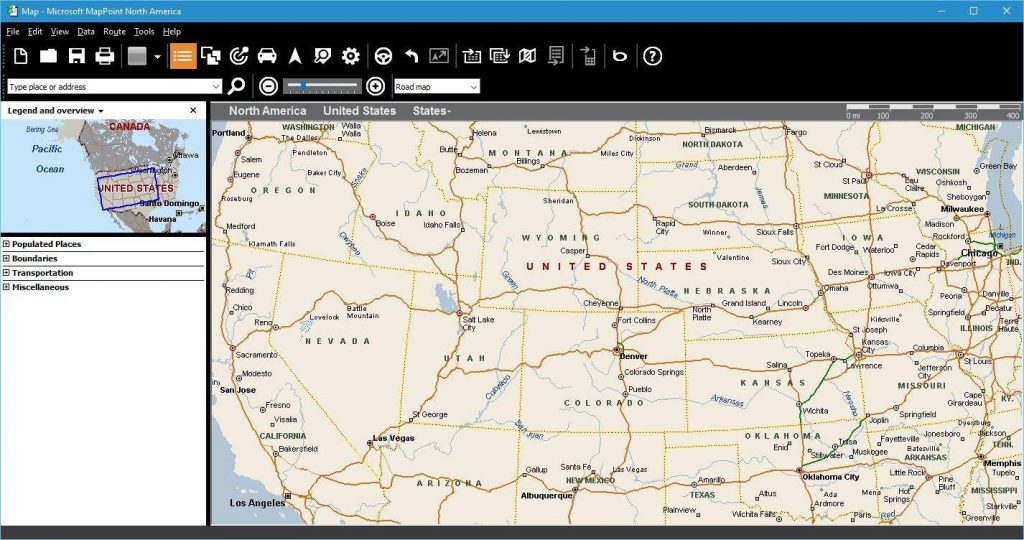1024x540 pixels.
Task: Open the Route Planner car icon
Action: [x=266, y=56]
